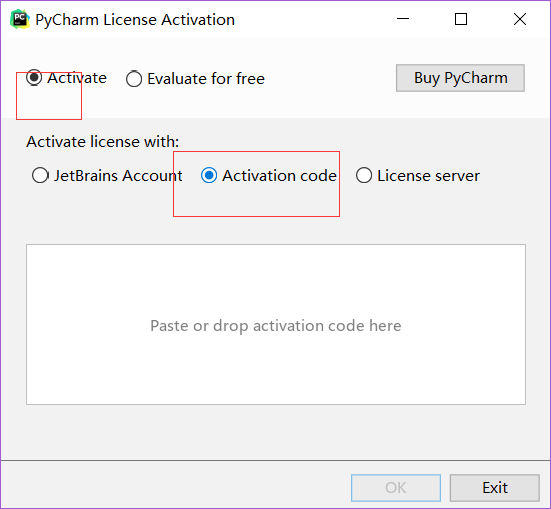The height and width of the screenshot is (509, 551).
Task: Close the PyCharm License Activation window
Action: 520,19
